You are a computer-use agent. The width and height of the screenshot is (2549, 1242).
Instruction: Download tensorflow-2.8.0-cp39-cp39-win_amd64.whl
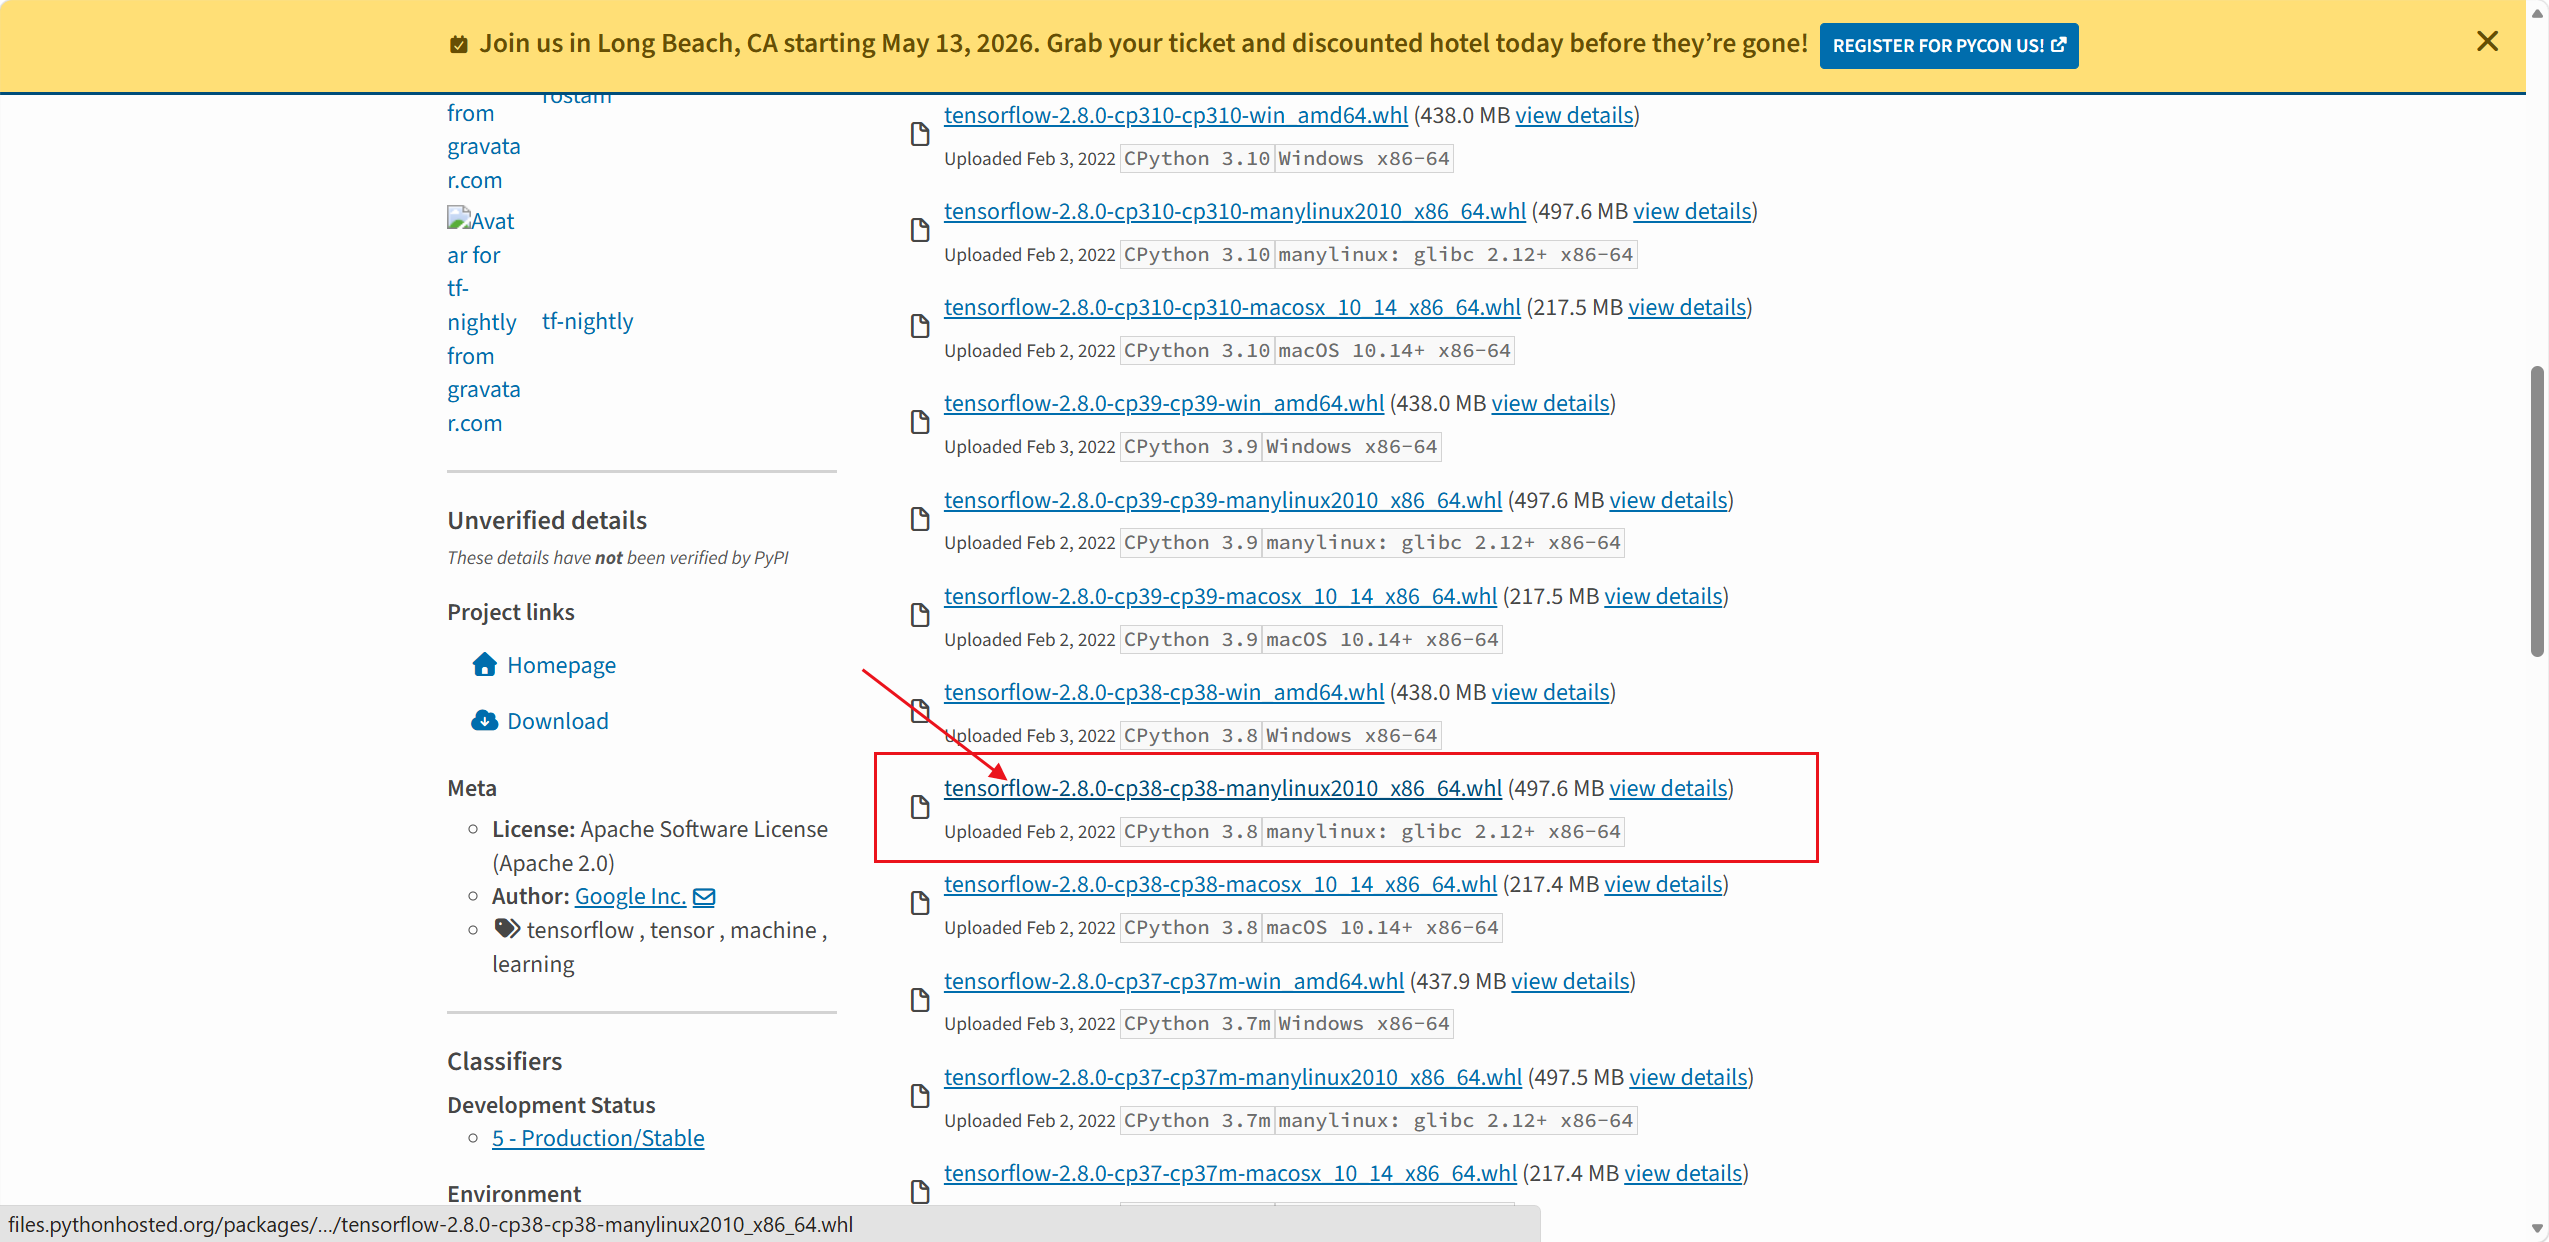pos(1164,403)
